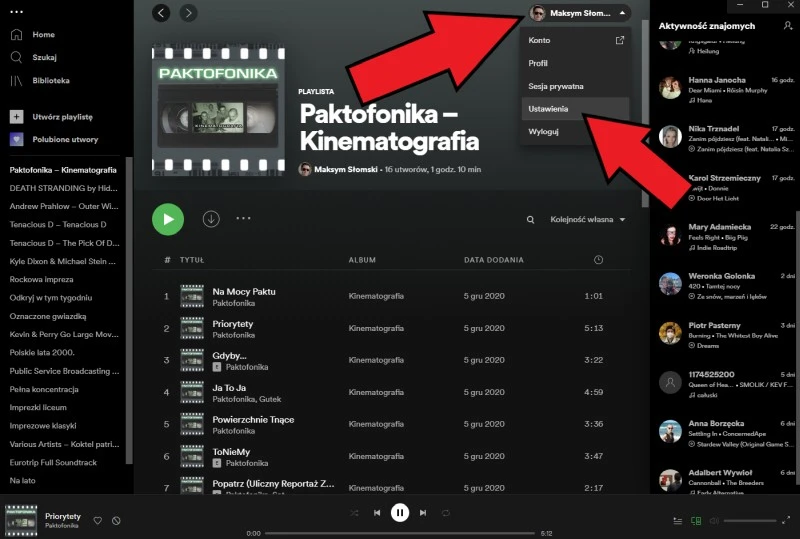The height and width of the screenshot is (539, 800).
Task: Open the external link icon beside Konto
Action: 620,40
